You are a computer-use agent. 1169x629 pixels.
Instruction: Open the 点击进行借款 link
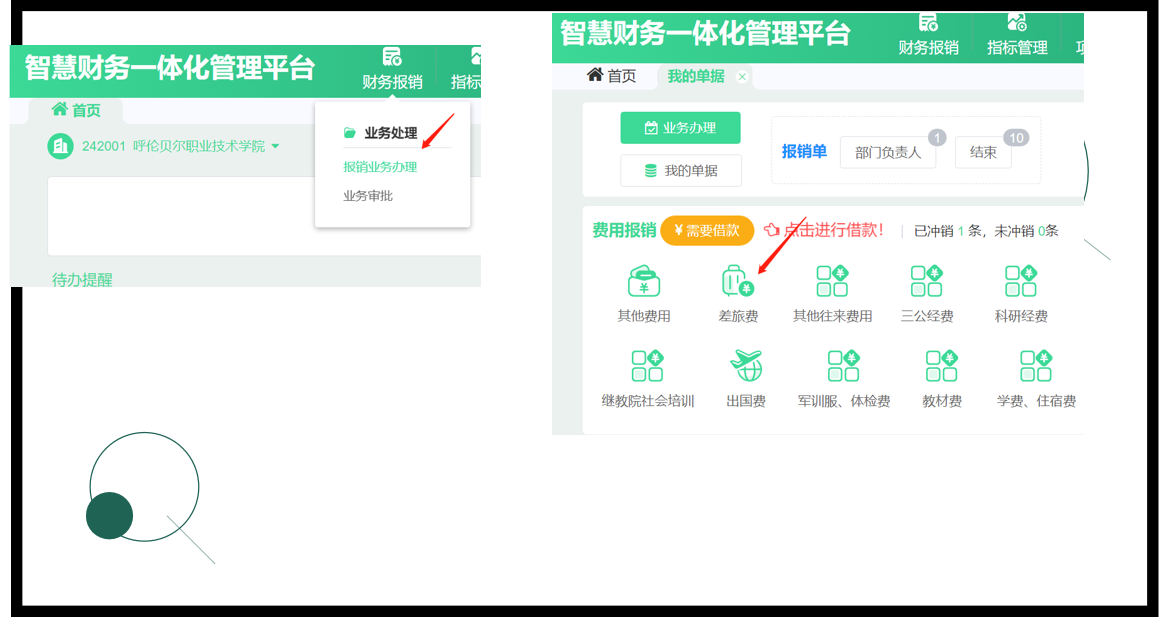tap(825, 230)
